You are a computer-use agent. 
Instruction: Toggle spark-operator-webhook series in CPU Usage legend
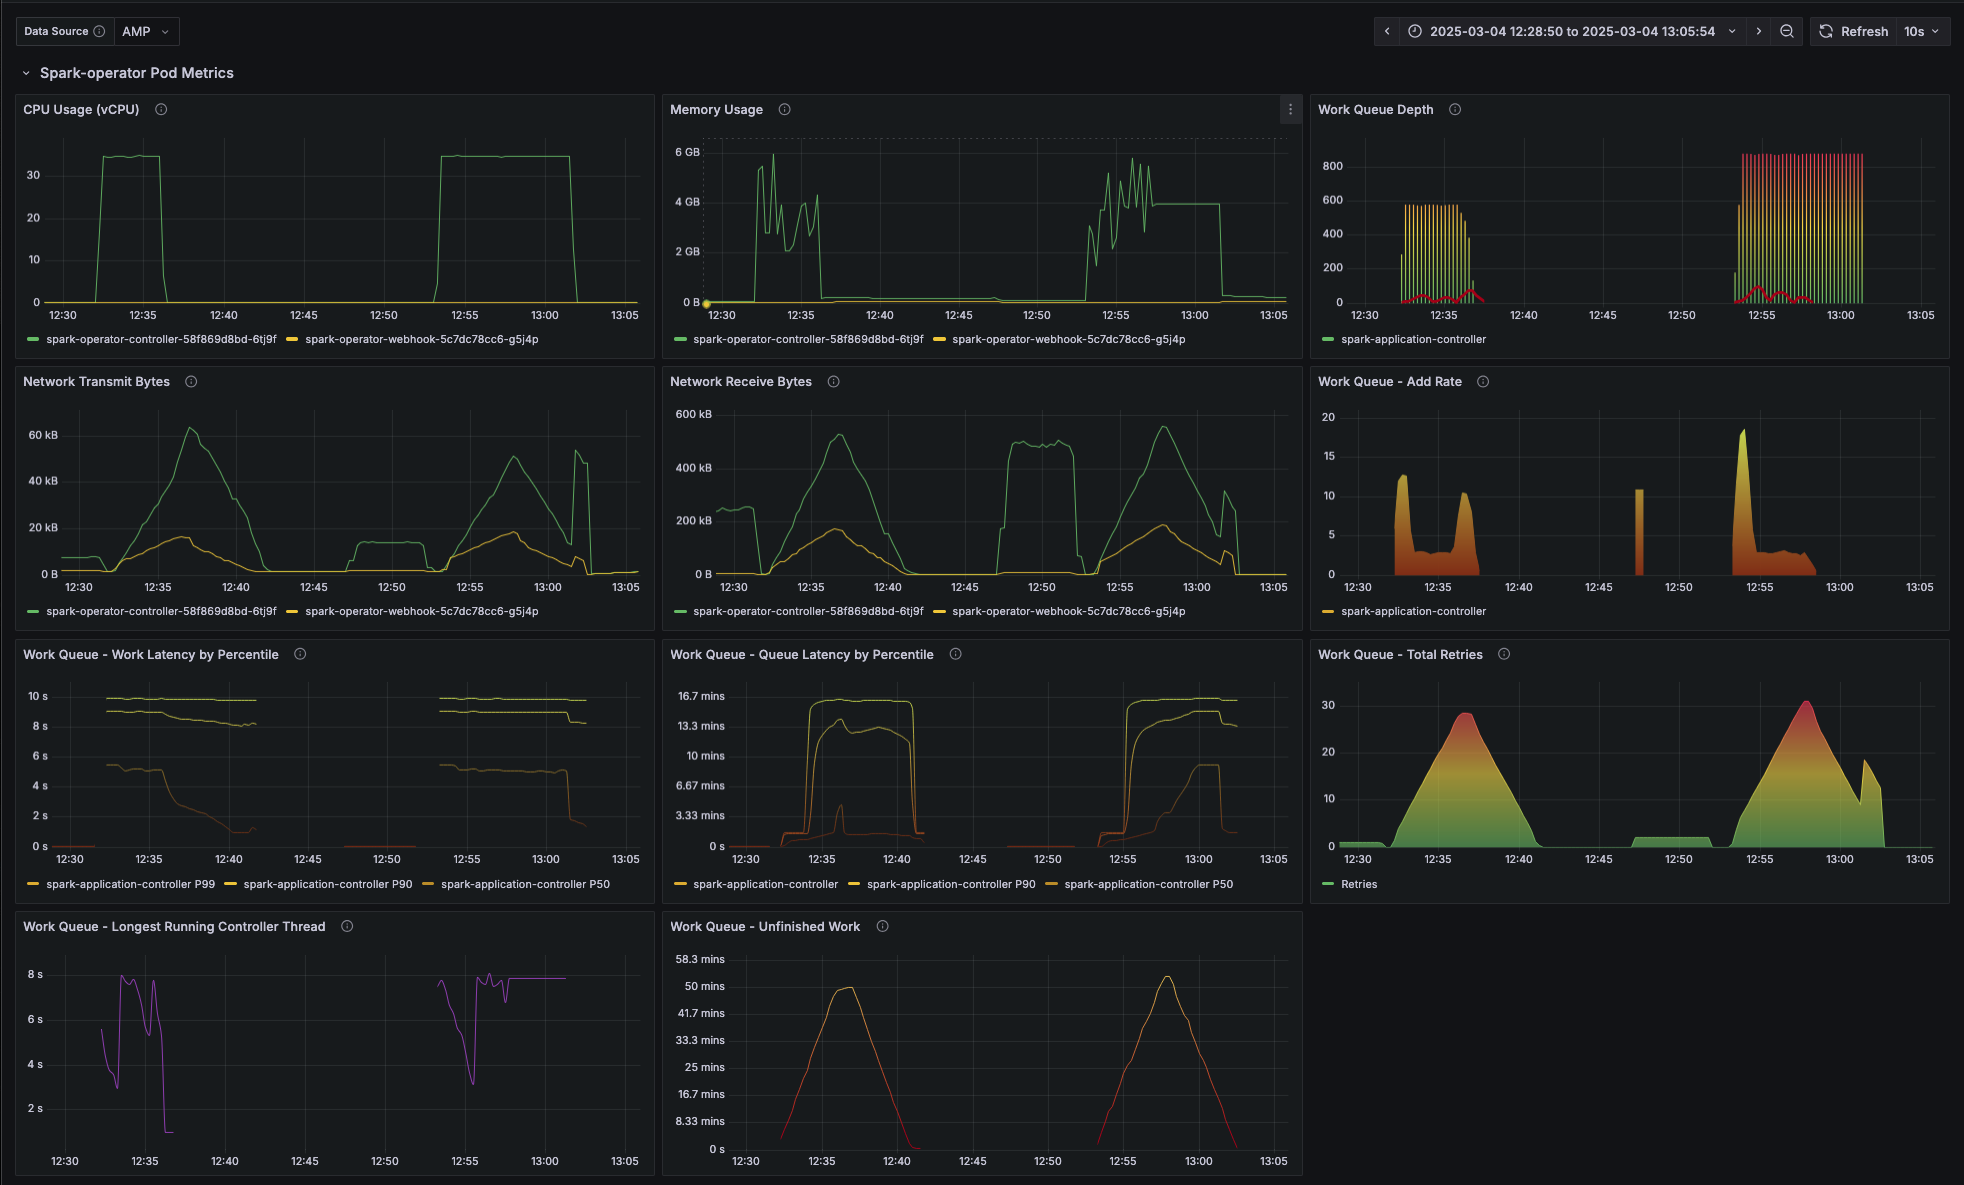point(421,340)
